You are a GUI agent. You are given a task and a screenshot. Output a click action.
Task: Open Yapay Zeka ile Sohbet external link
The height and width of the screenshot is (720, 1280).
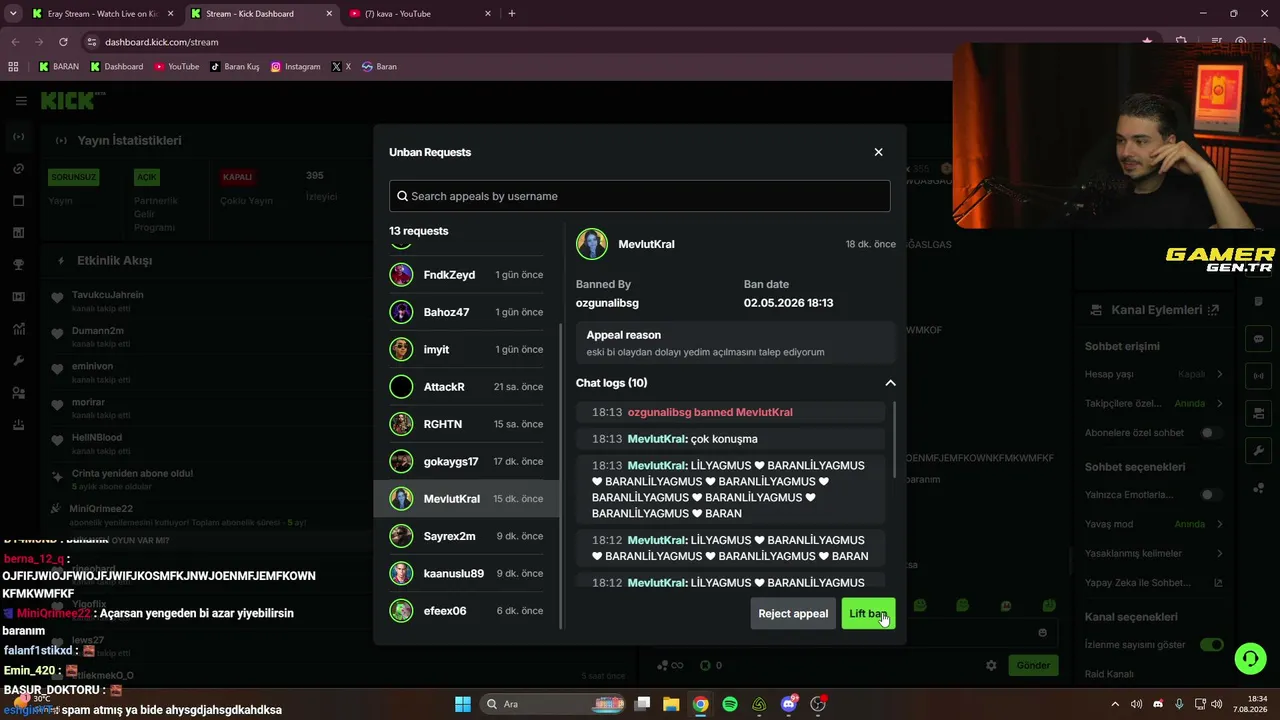(x=1218, y=583)
